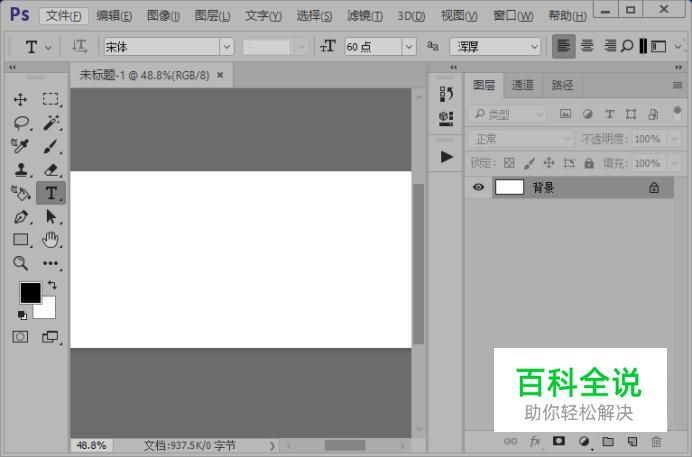Select the Zoom tool
Screen dimensions: 692x457
pyautogui.click(x=20, y=263)
